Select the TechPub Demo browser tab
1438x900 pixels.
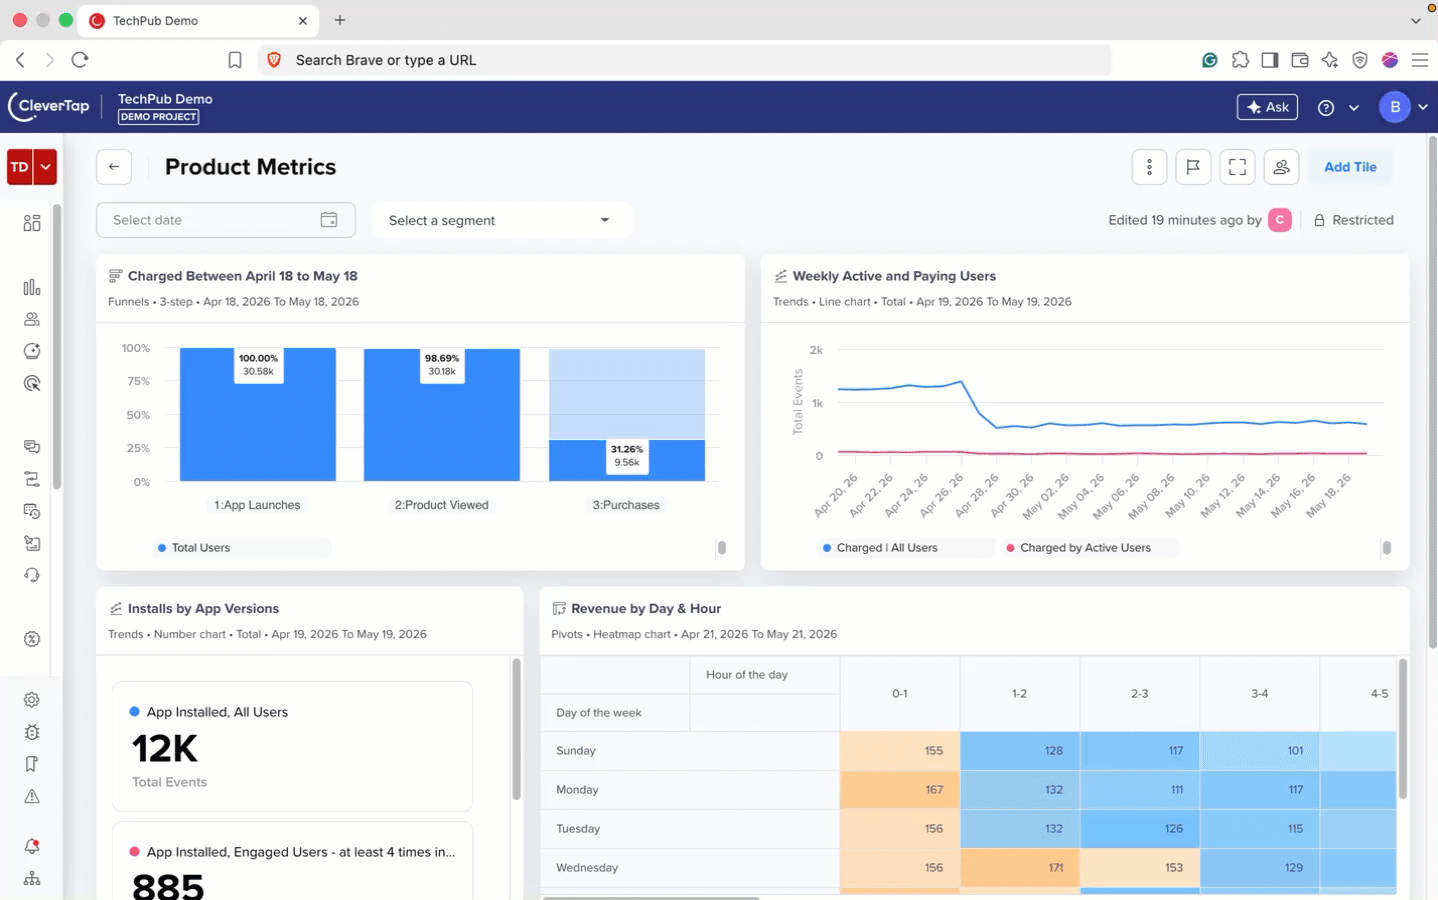click(199, 20)
